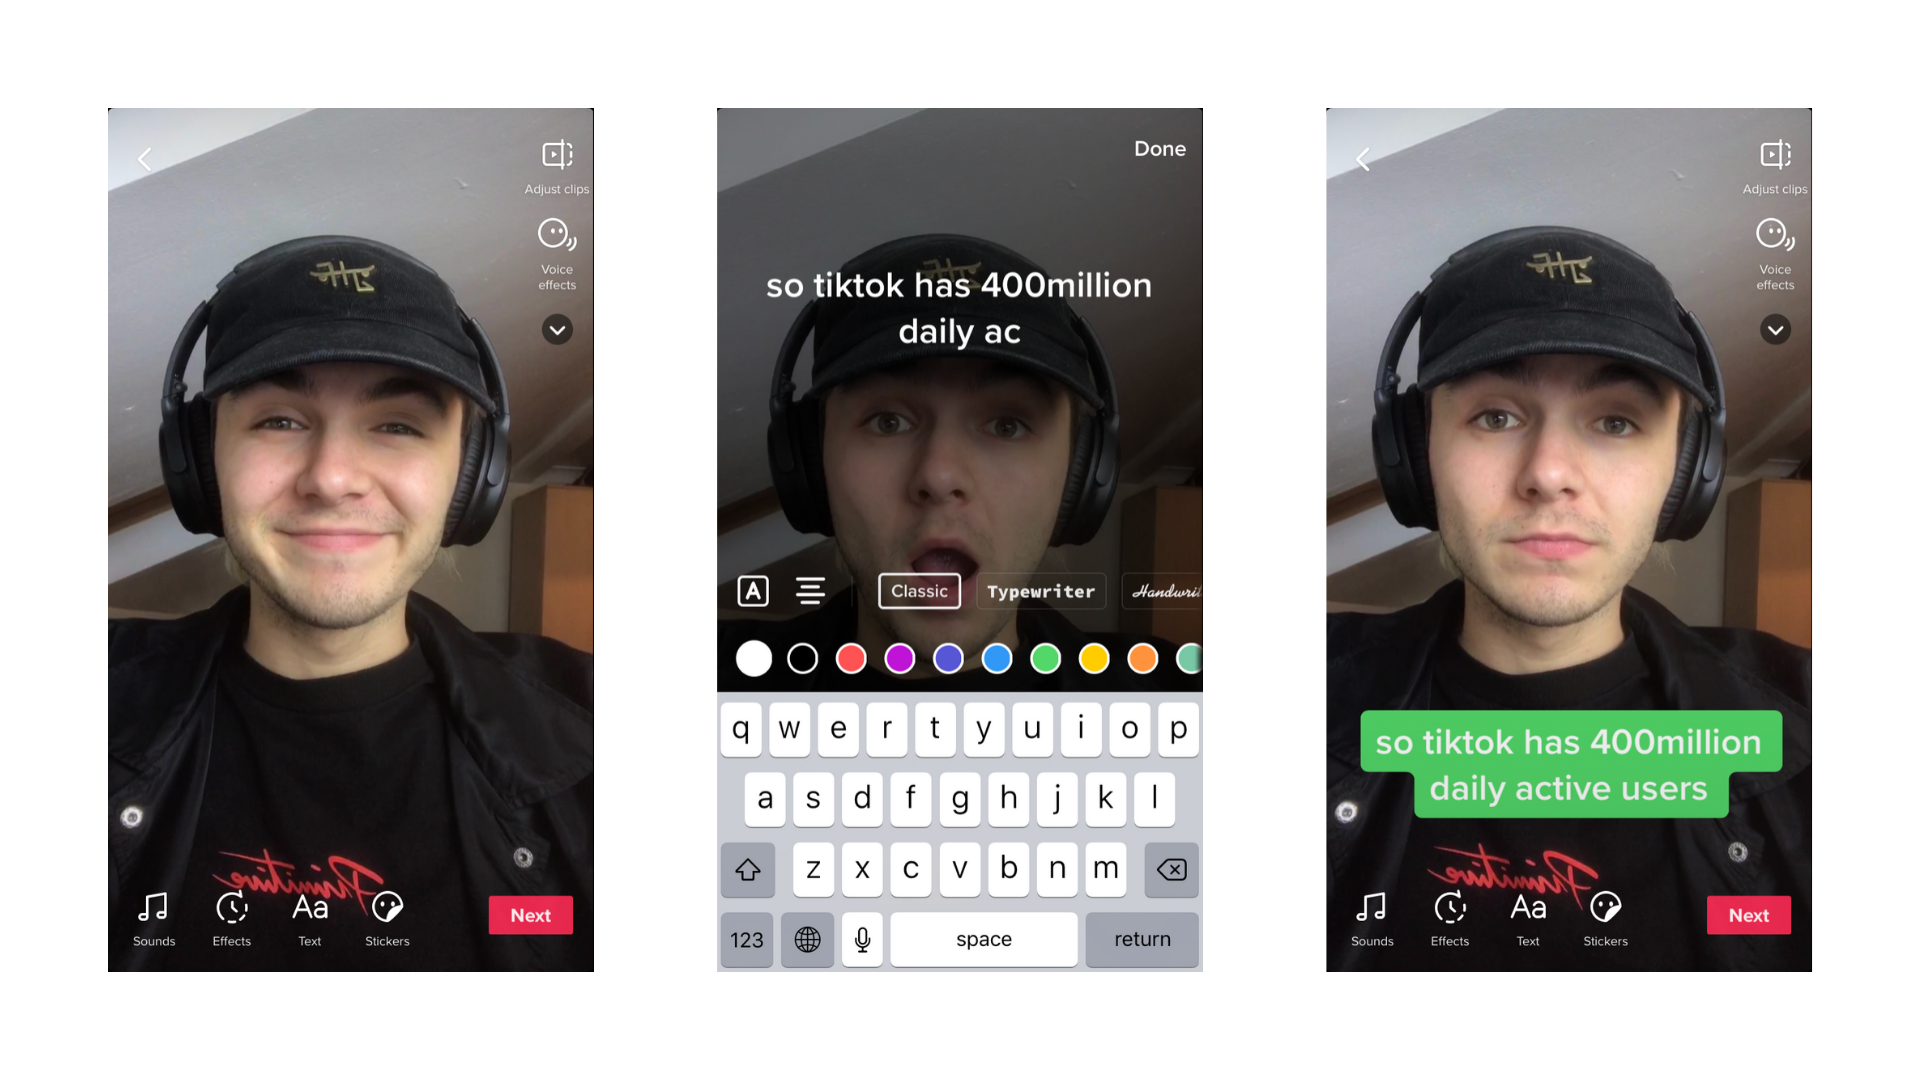Expand the dropdown chevron on right screen
Screen dimensions: 1920x1080
click(1775, 330)
